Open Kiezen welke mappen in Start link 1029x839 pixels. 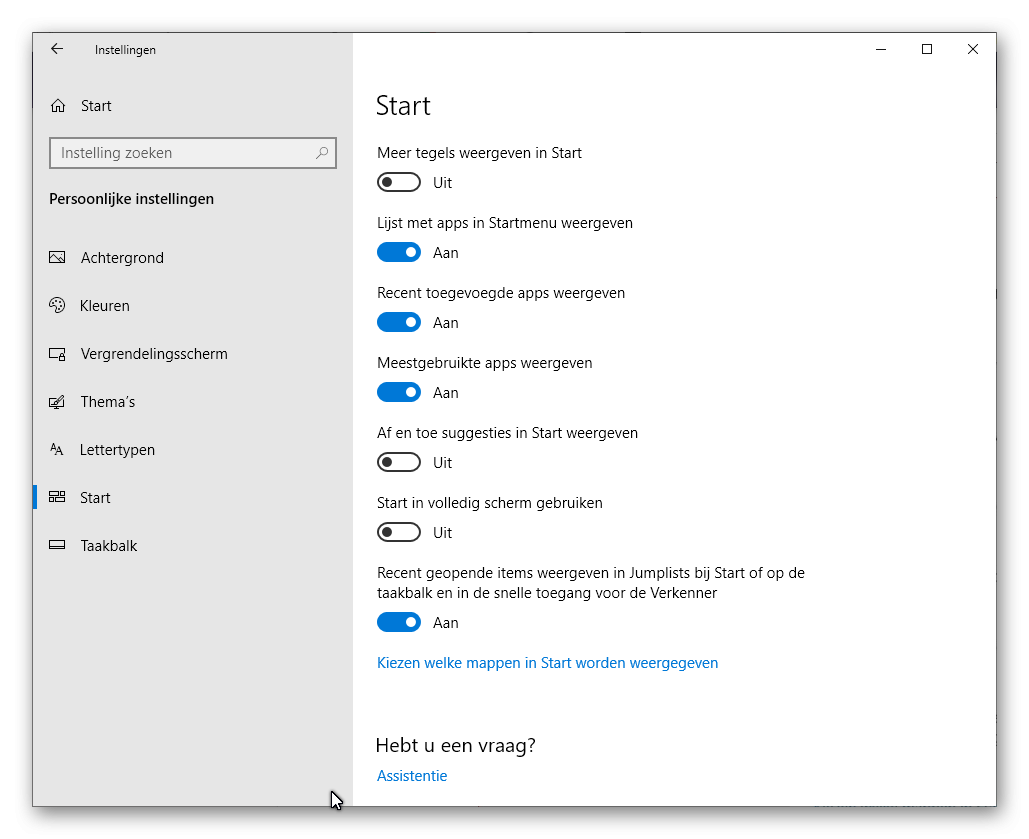click(547, 663)
